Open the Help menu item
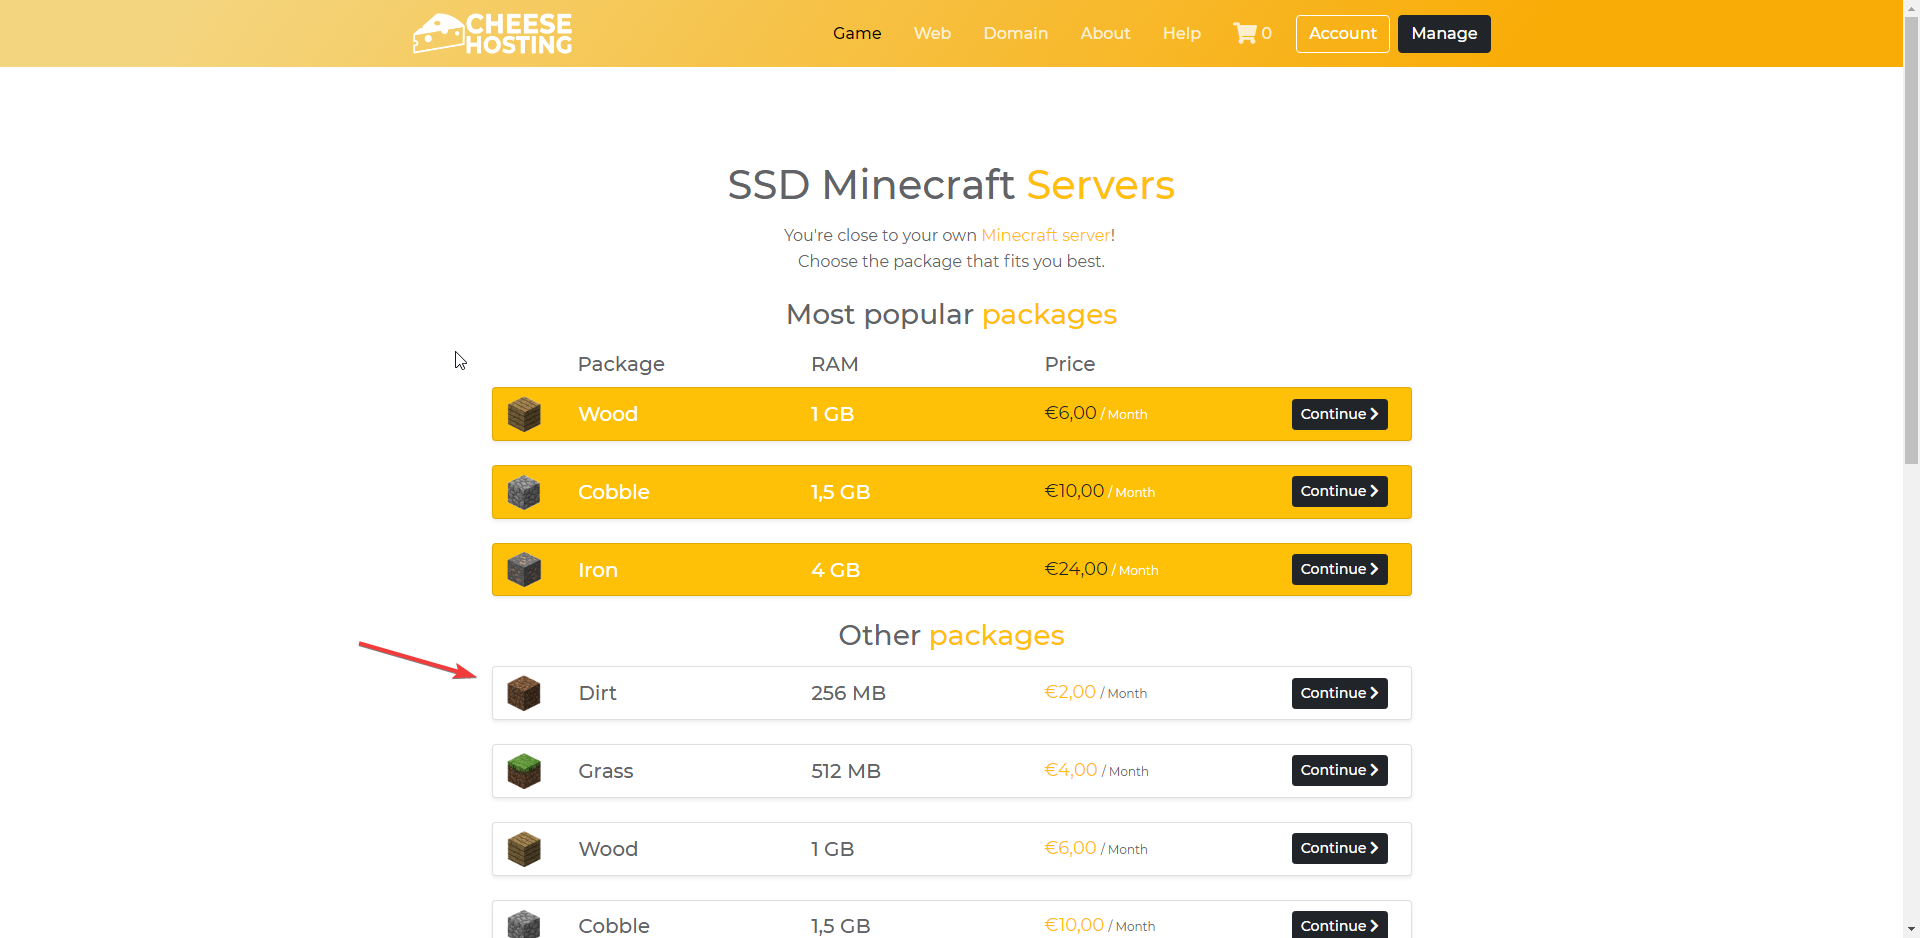Viewport: 1920px width, 938px height. click(1181, 33)
